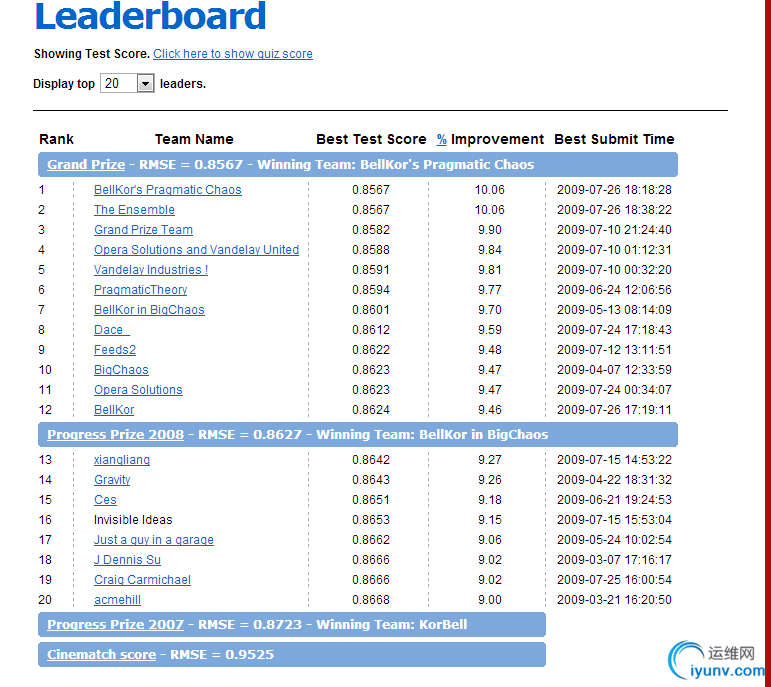Click submit time 2009-07-12 13:11:51
This screenshot has width=771, height=687.
tap(614, 350)
